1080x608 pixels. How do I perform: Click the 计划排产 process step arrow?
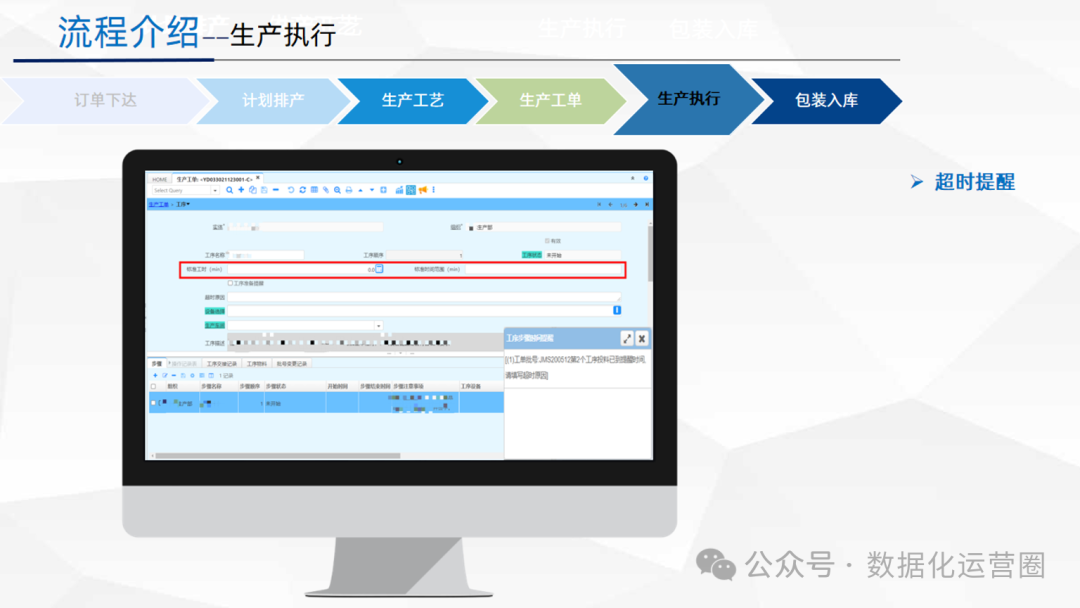[273, 101]
